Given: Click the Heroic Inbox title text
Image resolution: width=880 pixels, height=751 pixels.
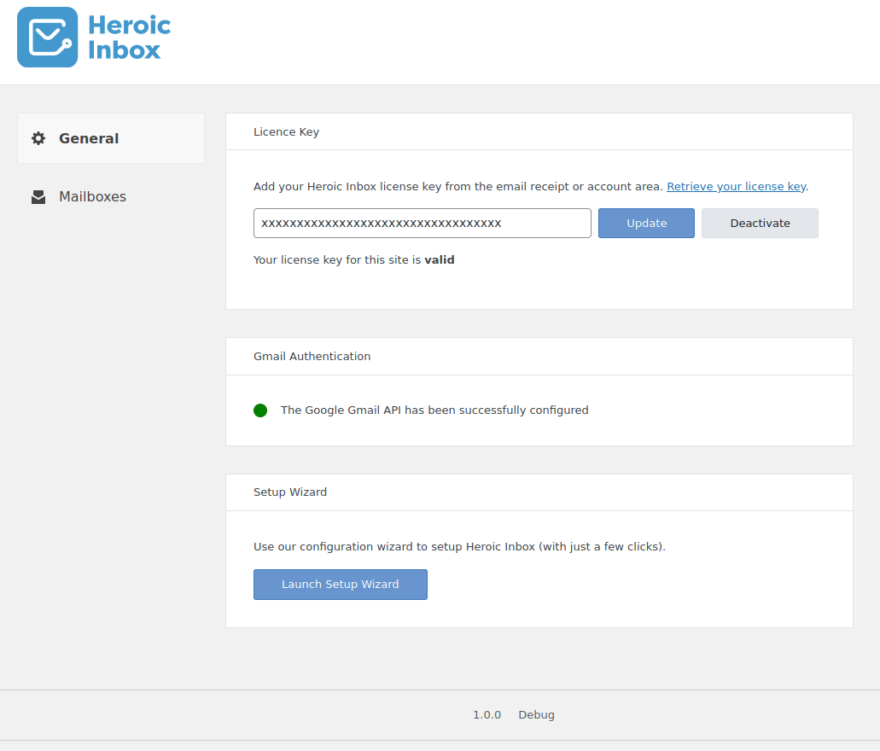Looking at the screenshot, I should (129, 38).
